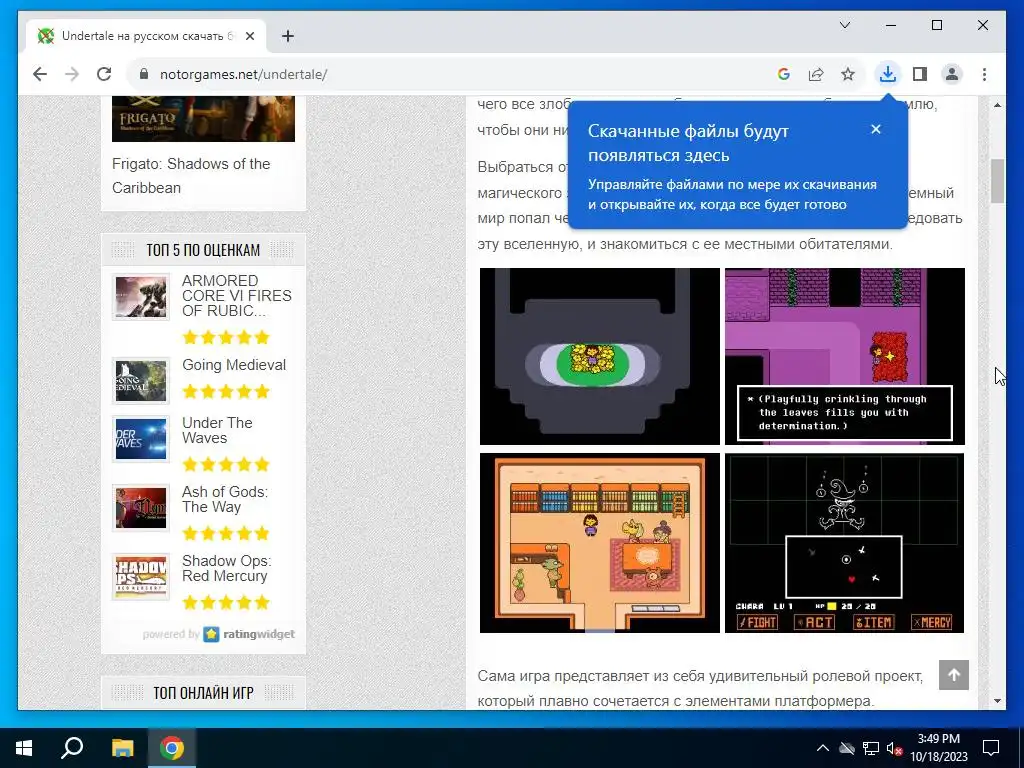Open Chrome's three-dot menu
This screenshot has height=768, width=1024.
coord(984,74)
